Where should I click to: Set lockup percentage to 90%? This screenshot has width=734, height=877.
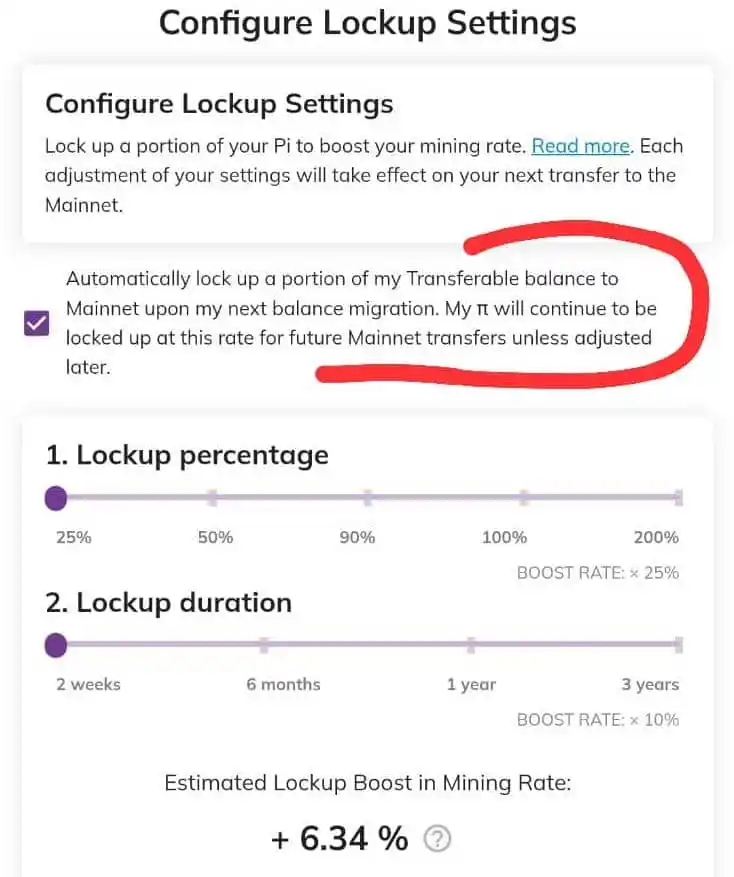(368, 497)
